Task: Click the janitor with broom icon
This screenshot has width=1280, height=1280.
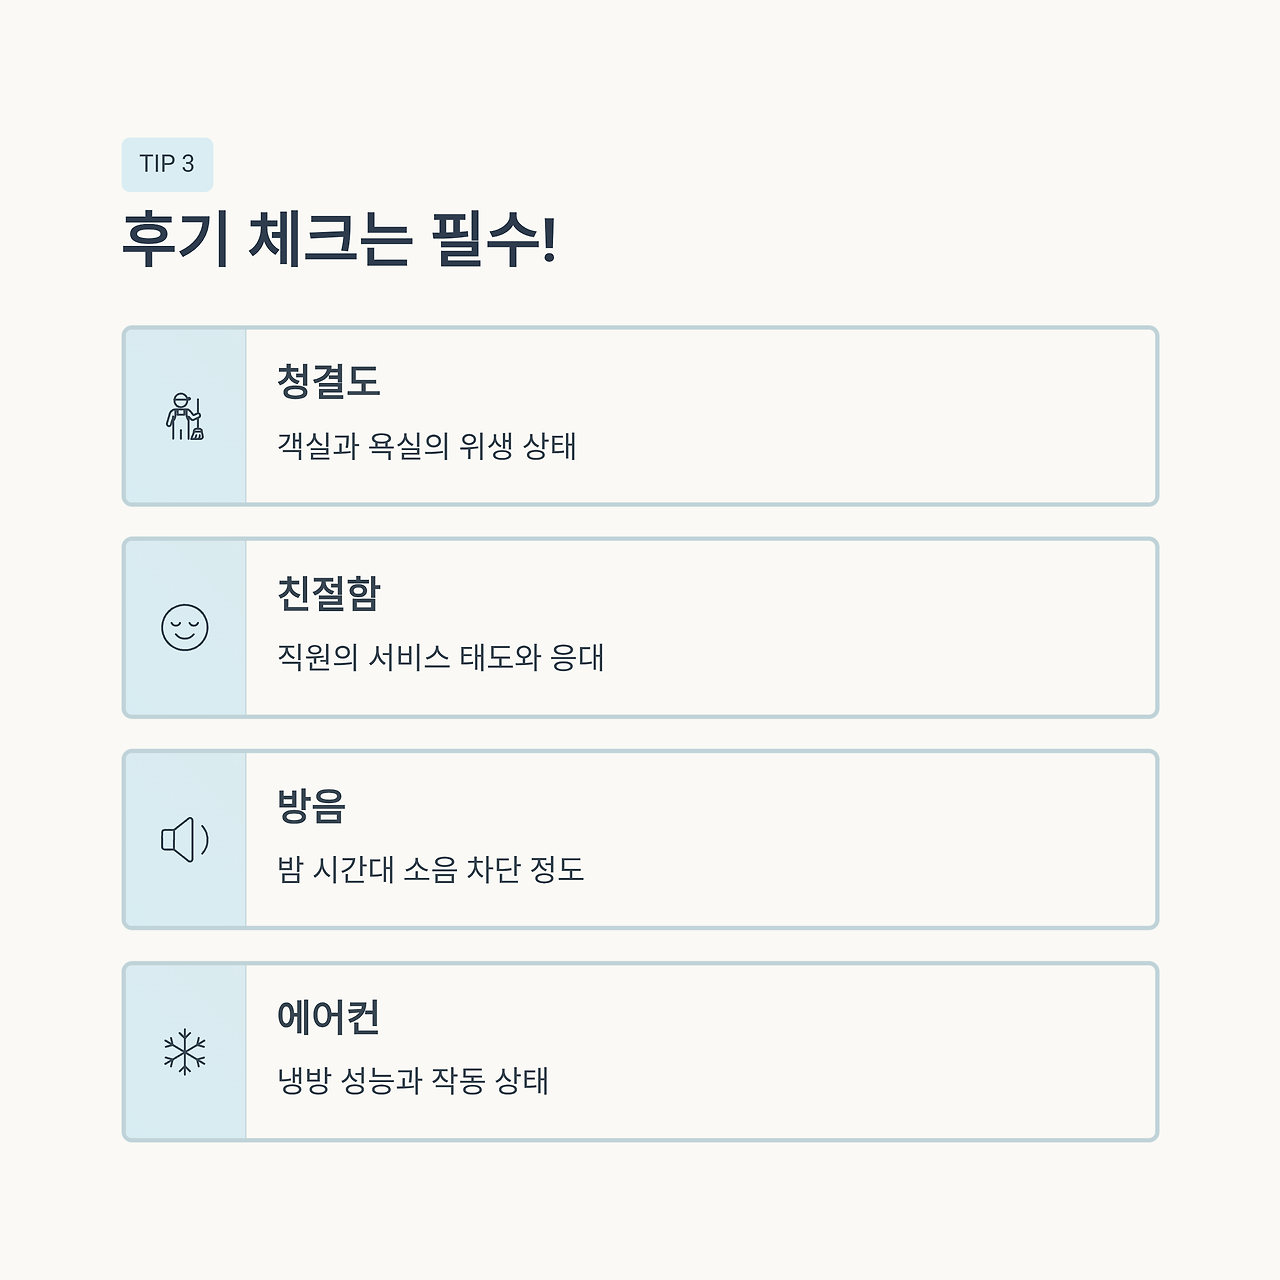Action: [185, 417]
